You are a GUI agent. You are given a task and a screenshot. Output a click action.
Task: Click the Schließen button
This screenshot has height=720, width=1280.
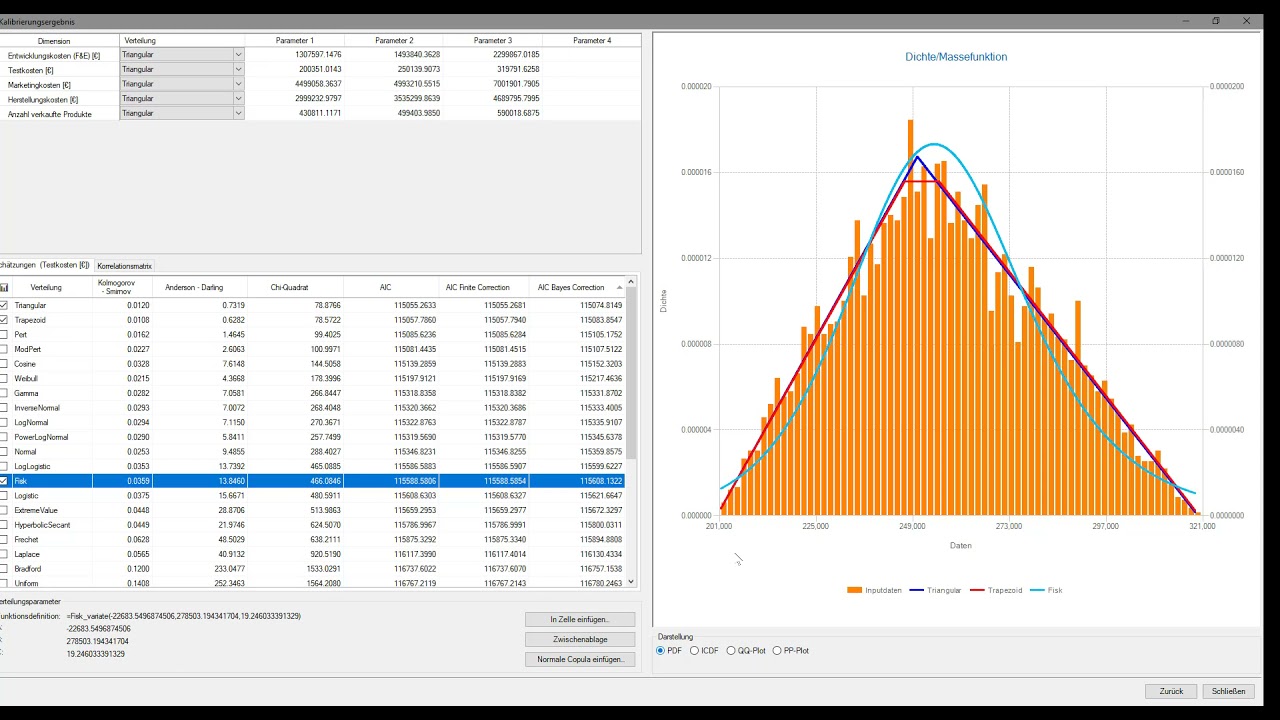click(1228, 691)
